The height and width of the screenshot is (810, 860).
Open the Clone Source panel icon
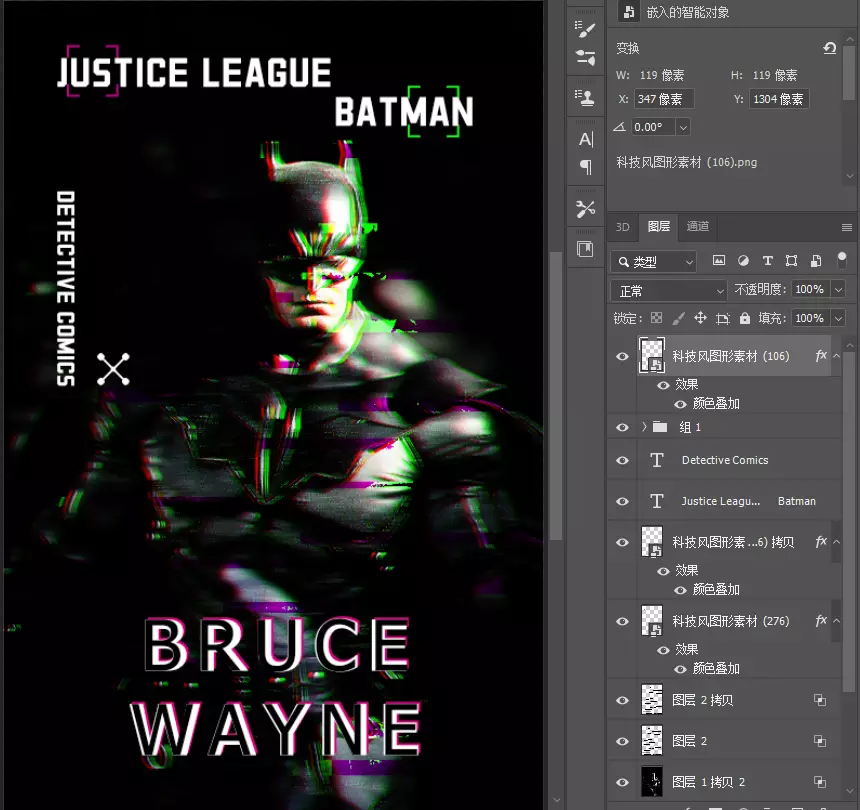click(585, 98)
